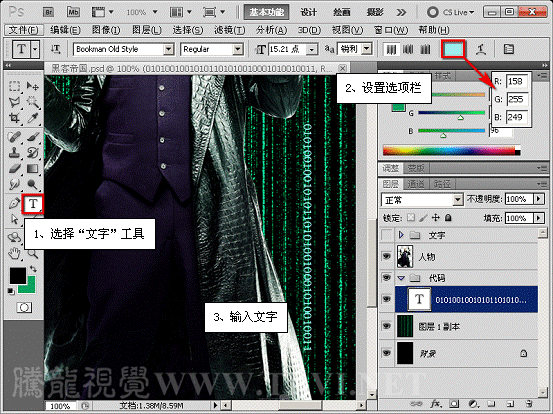The width and height of the screenshot is (553, 414).
Task: Open anti-aliasing method dropdown
Action: pos(367,49)
